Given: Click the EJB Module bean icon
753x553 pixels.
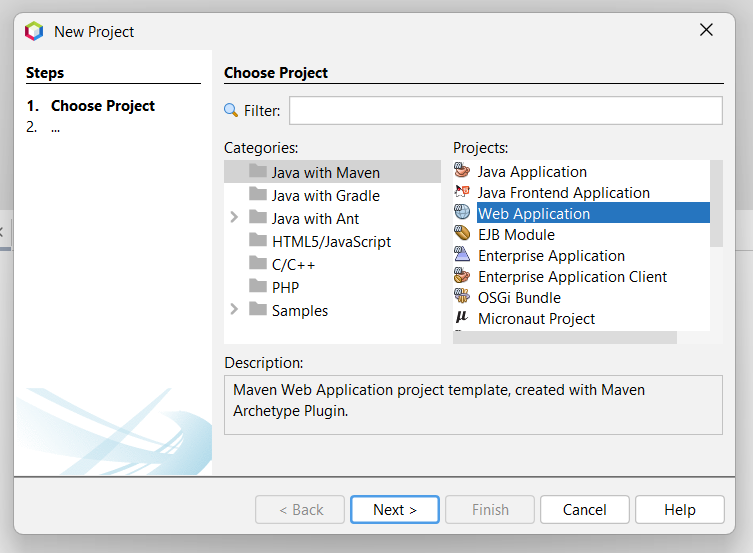Looking at the screenshot, I should [462, 233].
